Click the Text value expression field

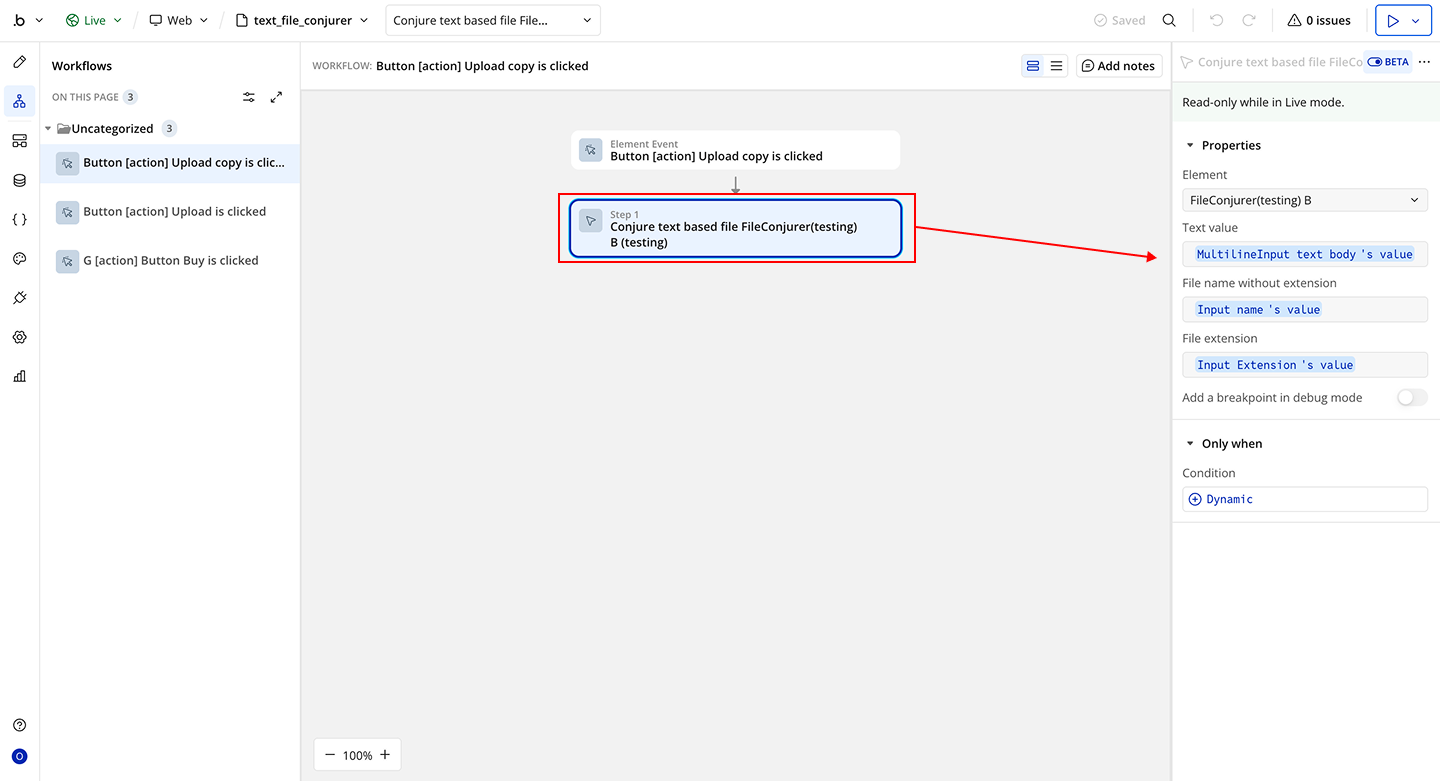1305,254
